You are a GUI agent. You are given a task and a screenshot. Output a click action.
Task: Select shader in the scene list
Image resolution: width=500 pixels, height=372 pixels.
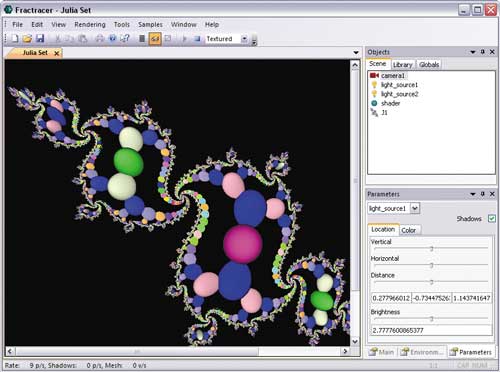(x=390, y=103)
